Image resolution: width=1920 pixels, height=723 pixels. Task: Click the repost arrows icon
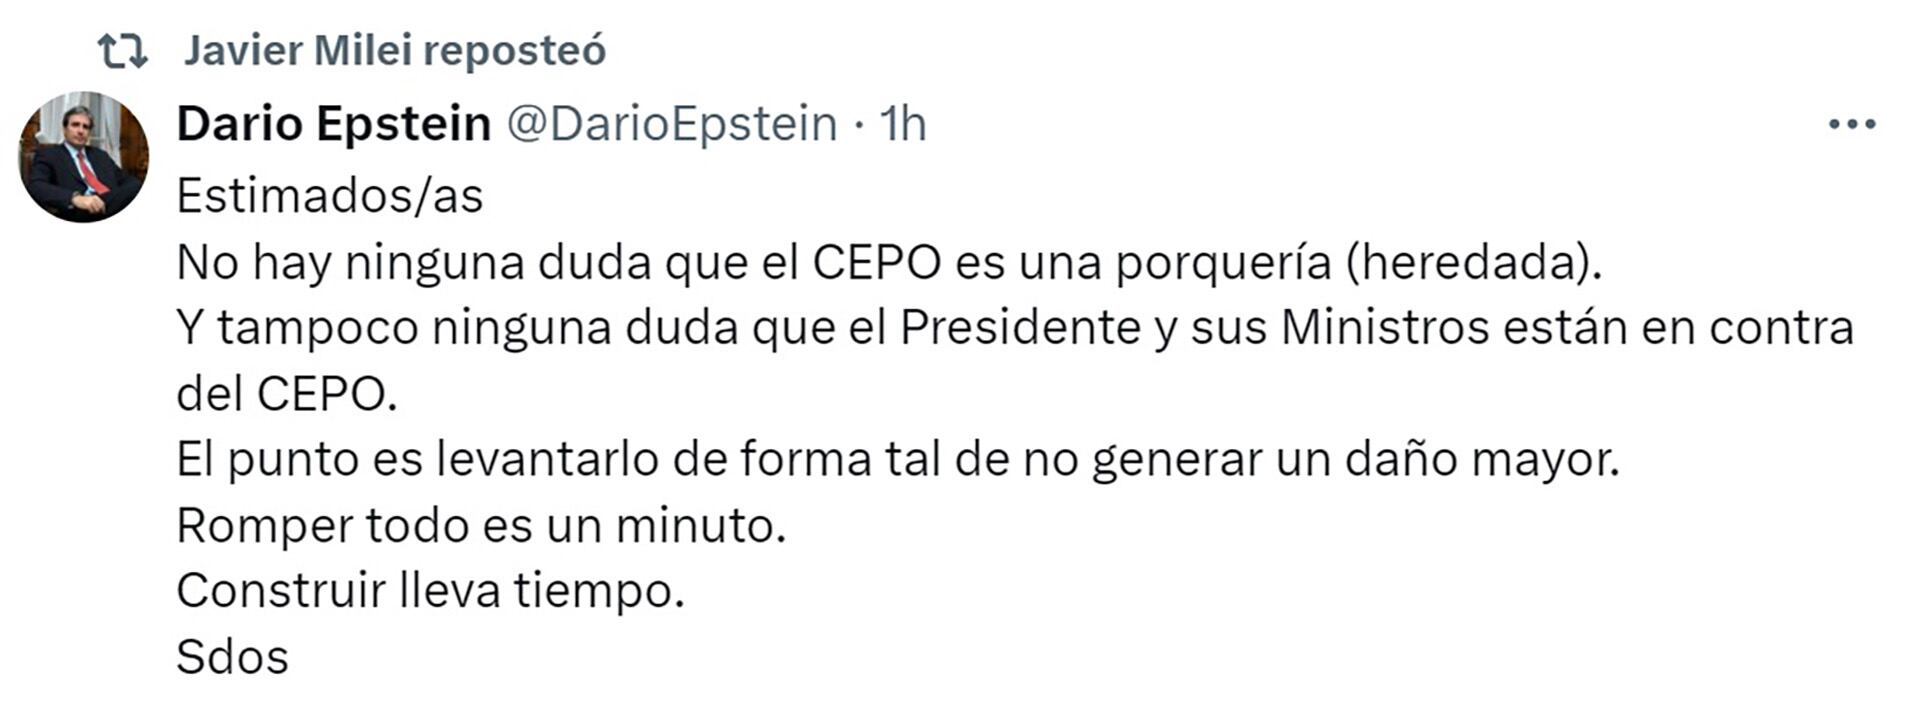123,51
